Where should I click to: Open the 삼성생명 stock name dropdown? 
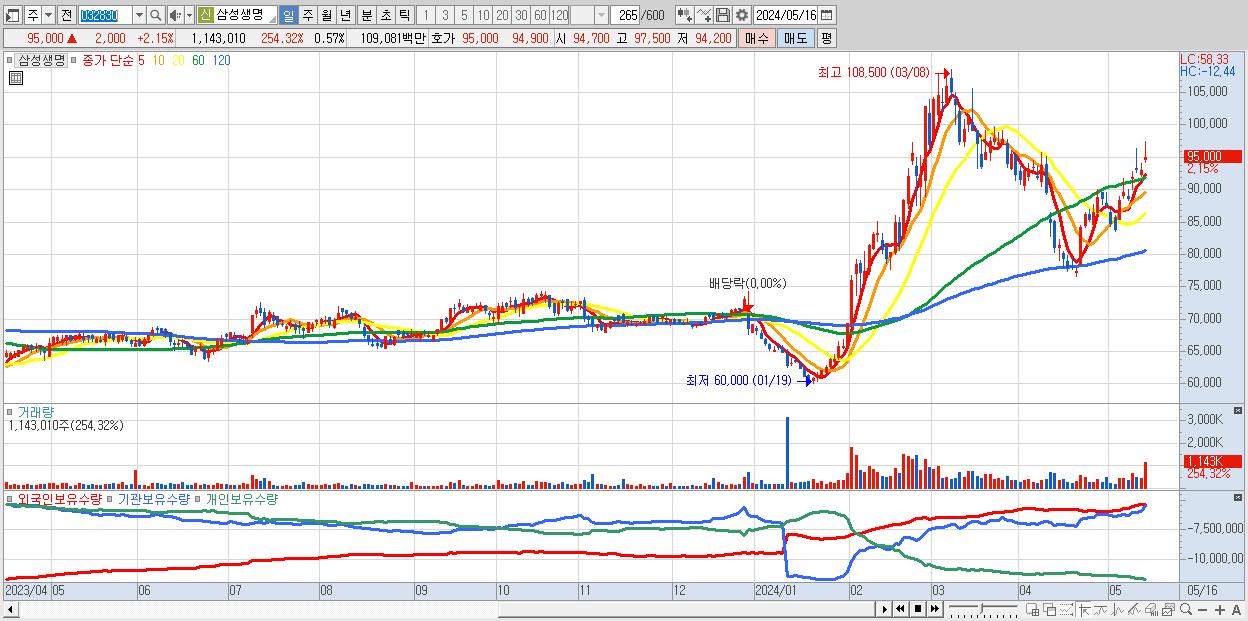[272, 17]
